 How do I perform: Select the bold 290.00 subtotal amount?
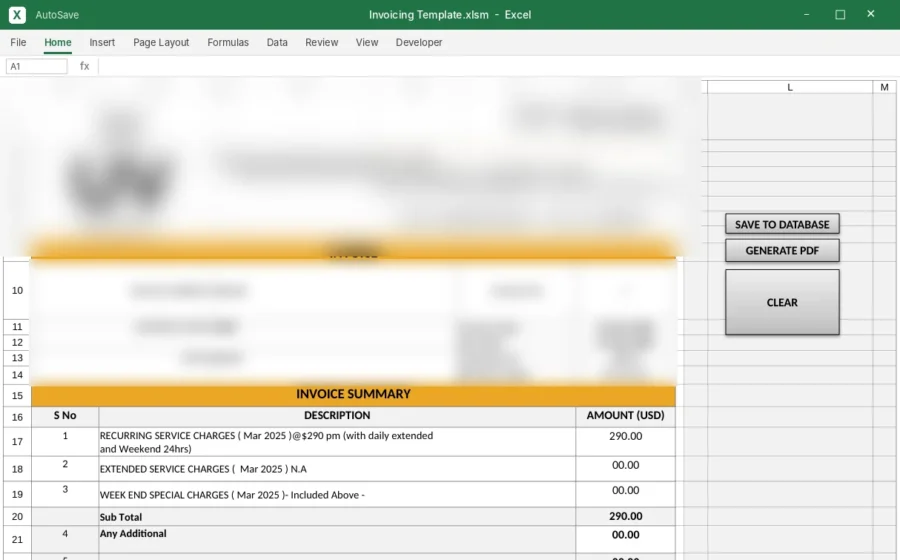pos(626,517)
